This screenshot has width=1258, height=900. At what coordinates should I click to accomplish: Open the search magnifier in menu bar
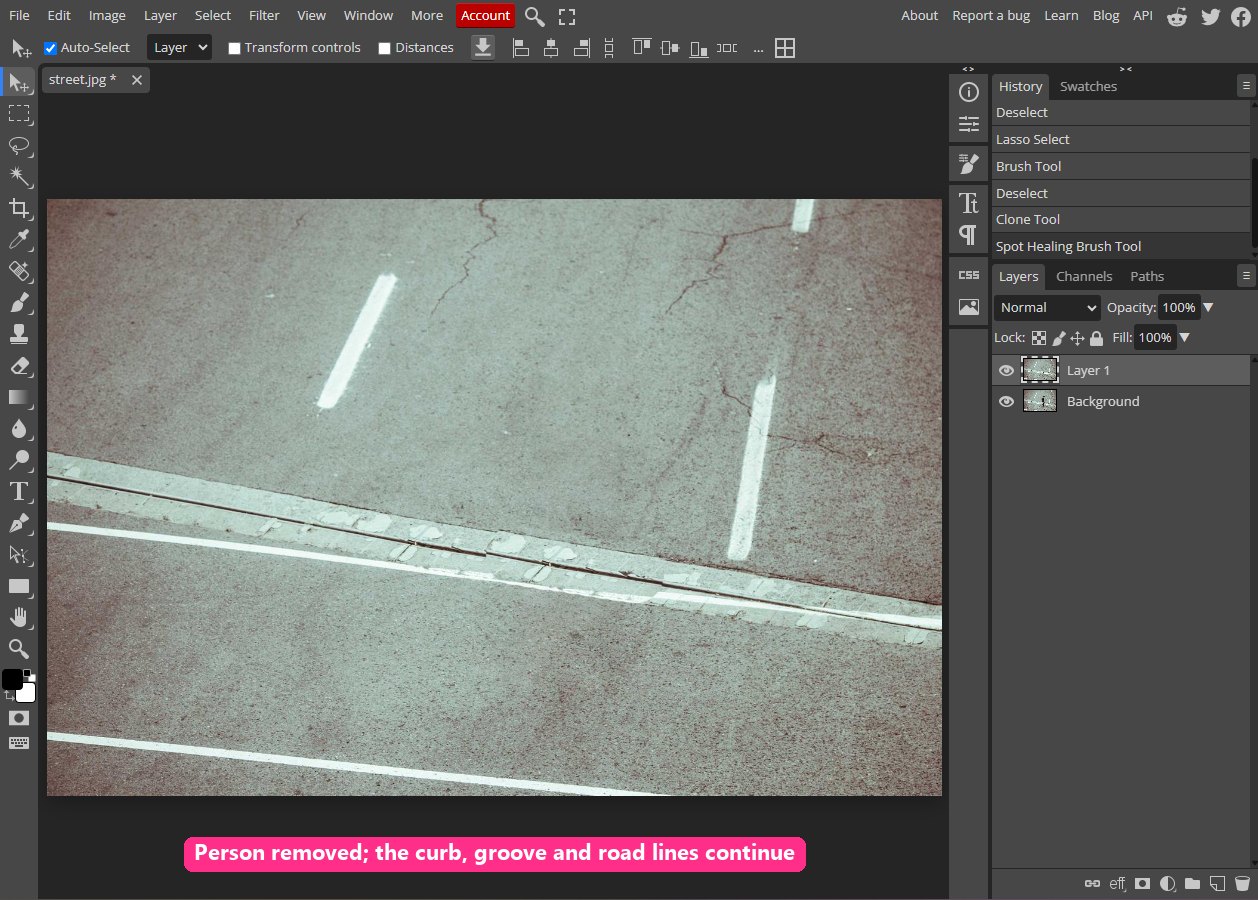coord(535,16)
